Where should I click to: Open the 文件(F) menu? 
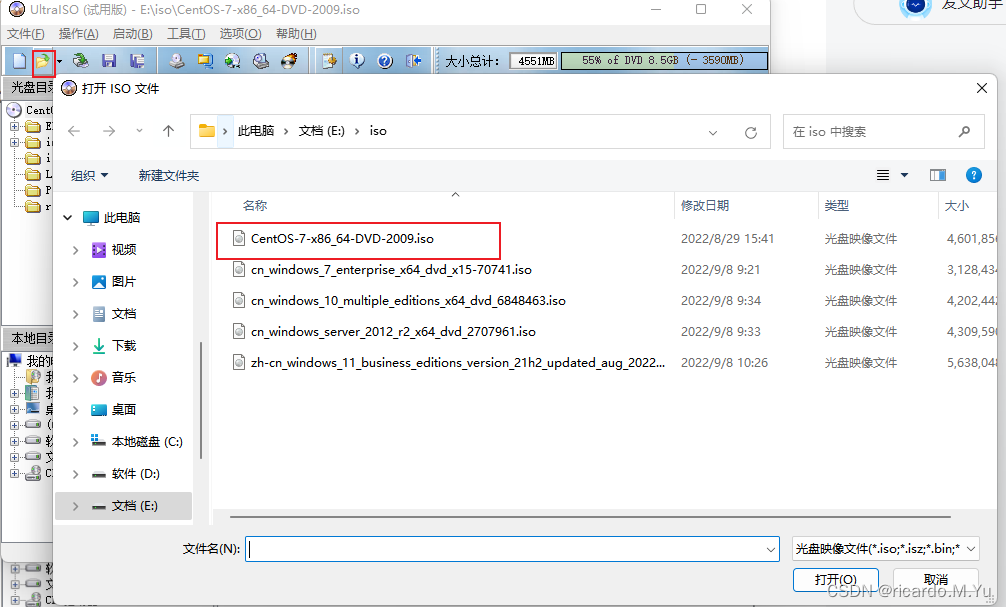(x=26, y=34)
